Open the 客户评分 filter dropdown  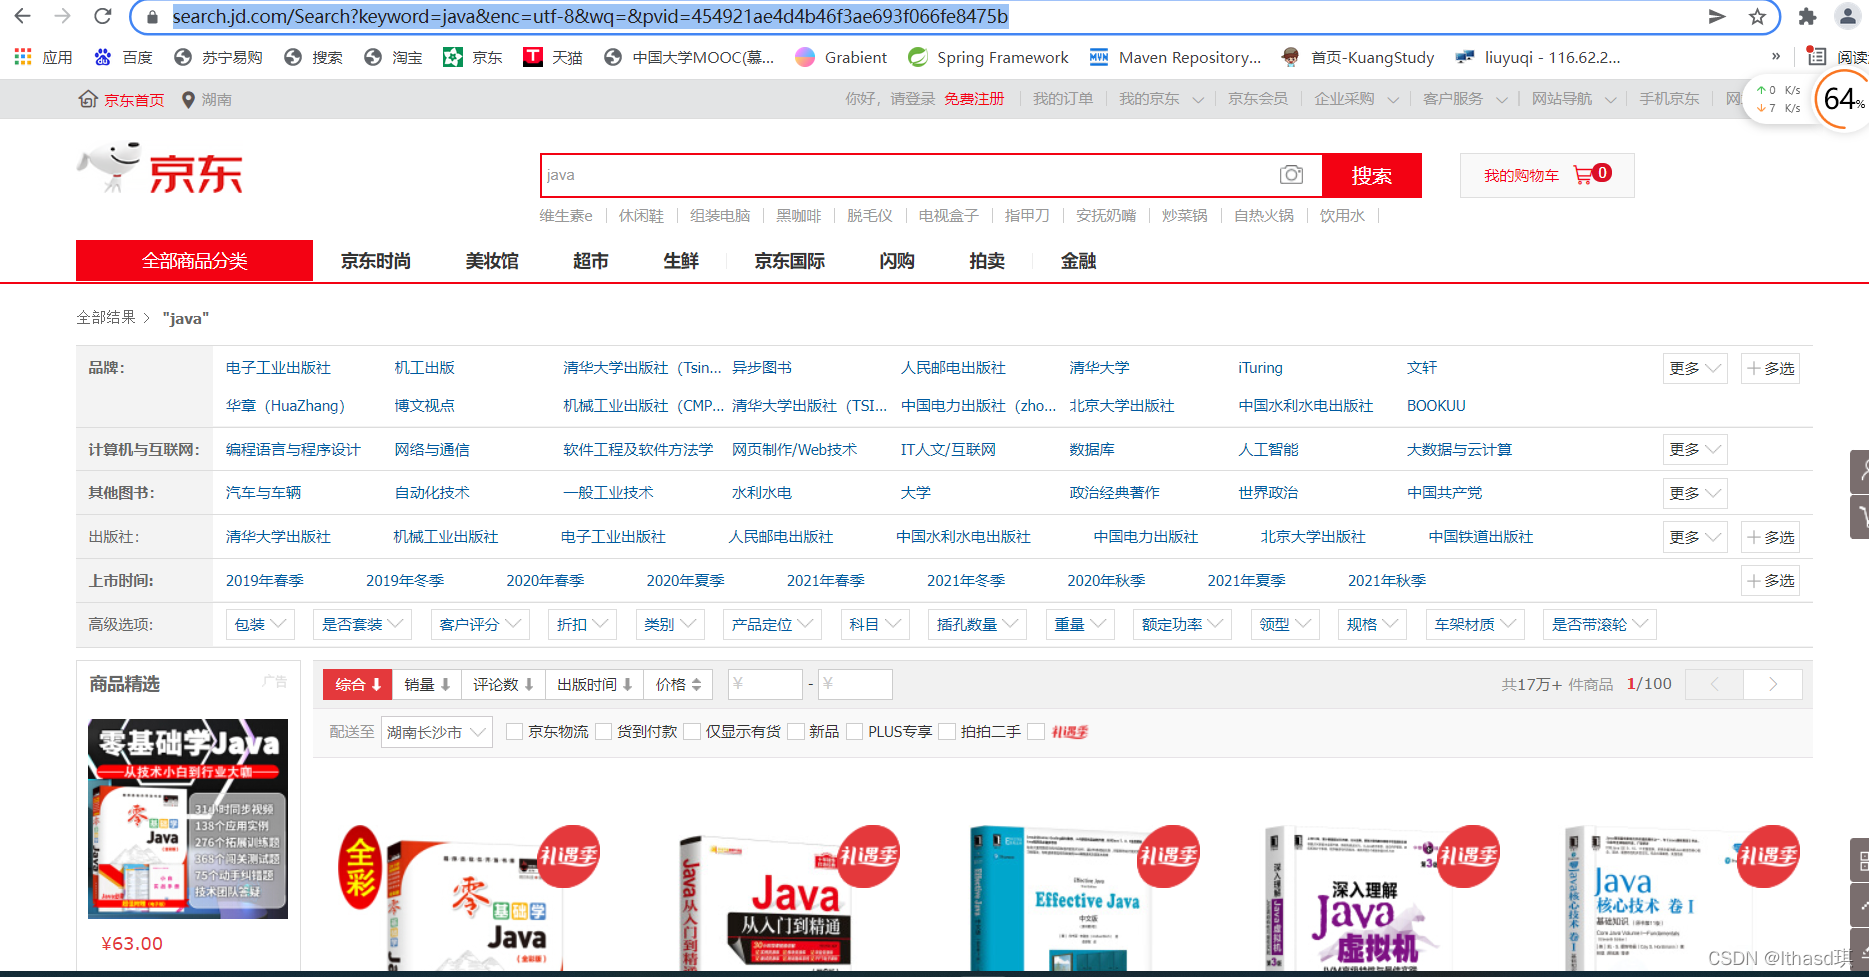481,625
